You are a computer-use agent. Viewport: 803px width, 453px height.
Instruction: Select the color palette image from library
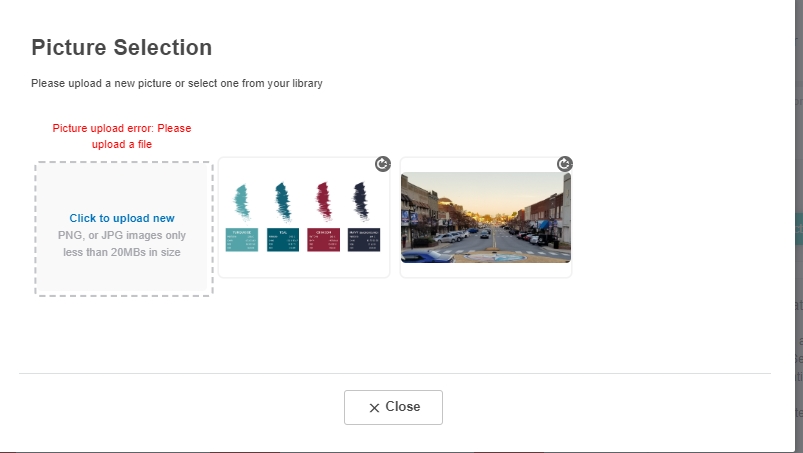point(304,218)
